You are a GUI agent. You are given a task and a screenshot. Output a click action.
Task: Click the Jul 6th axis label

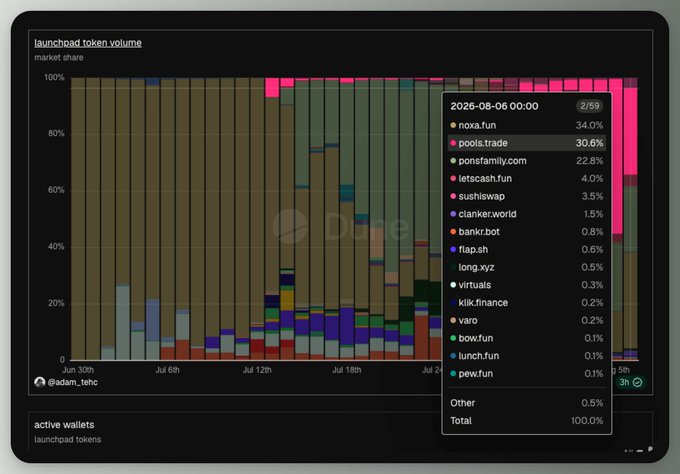click(167, 370)
